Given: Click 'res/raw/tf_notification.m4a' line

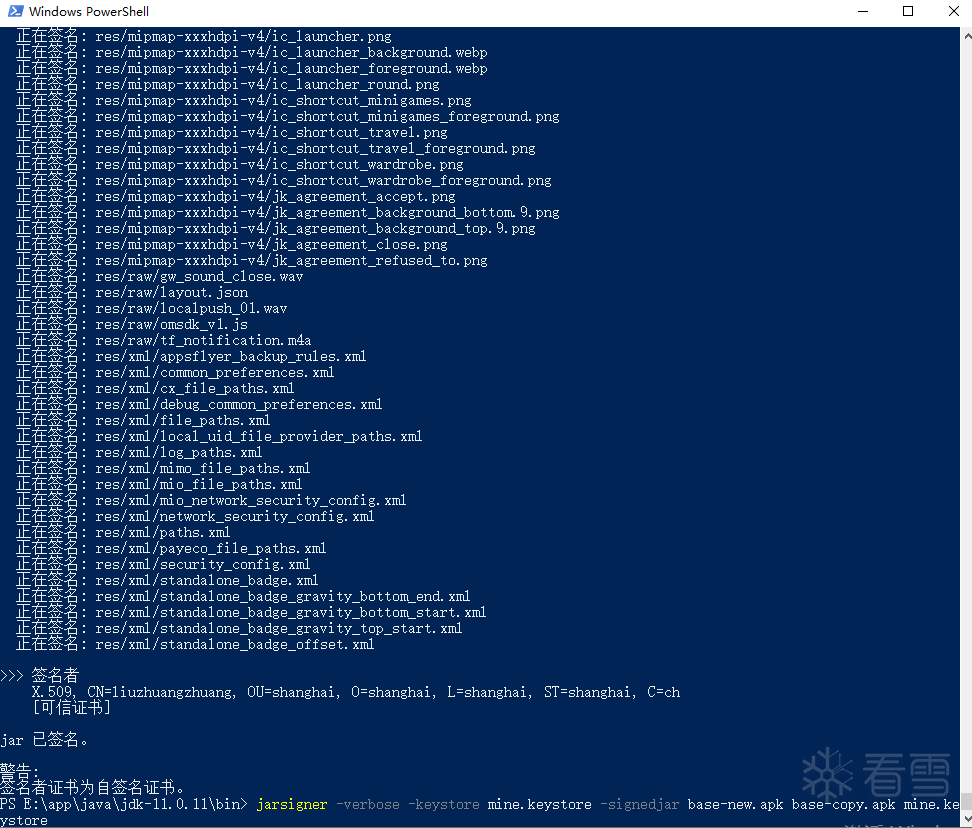Looking at the screenshot, I should pyautogui.click(x=164, y=340).
